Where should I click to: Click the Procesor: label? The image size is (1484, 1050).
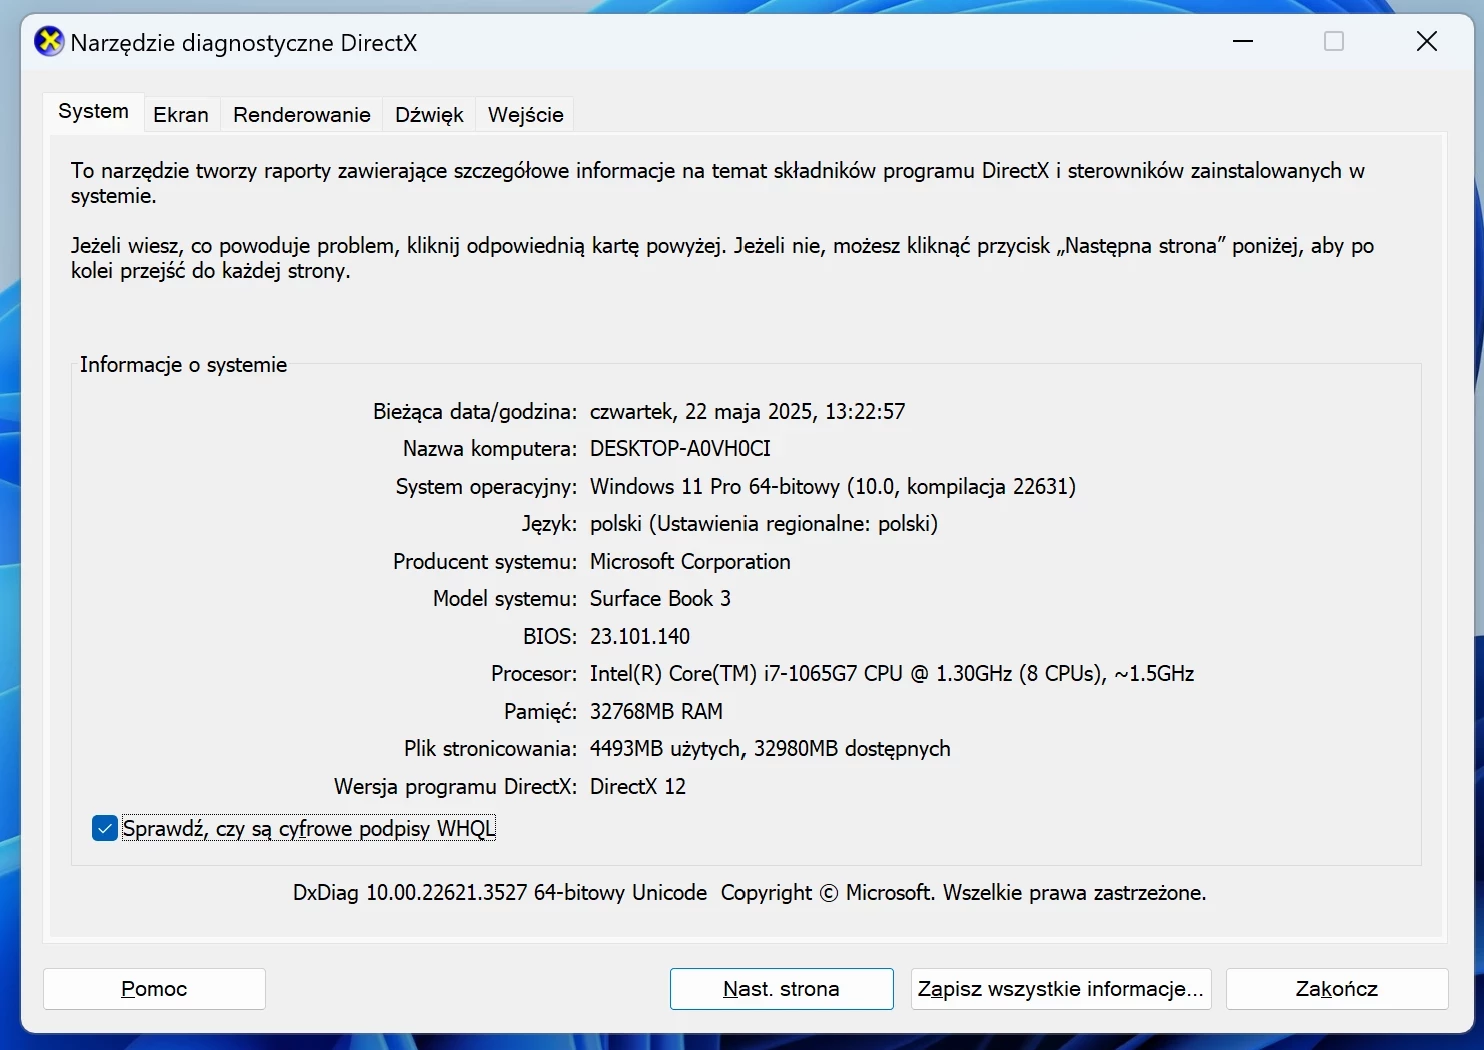click(x=534, y=674)
